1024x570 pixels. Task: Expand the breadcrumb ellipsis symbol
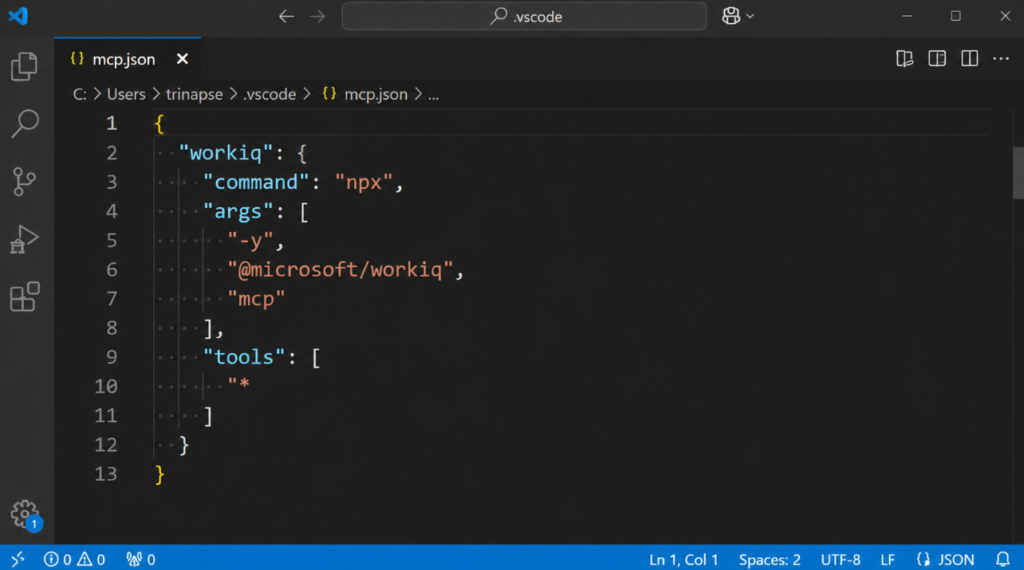[434, 95]
